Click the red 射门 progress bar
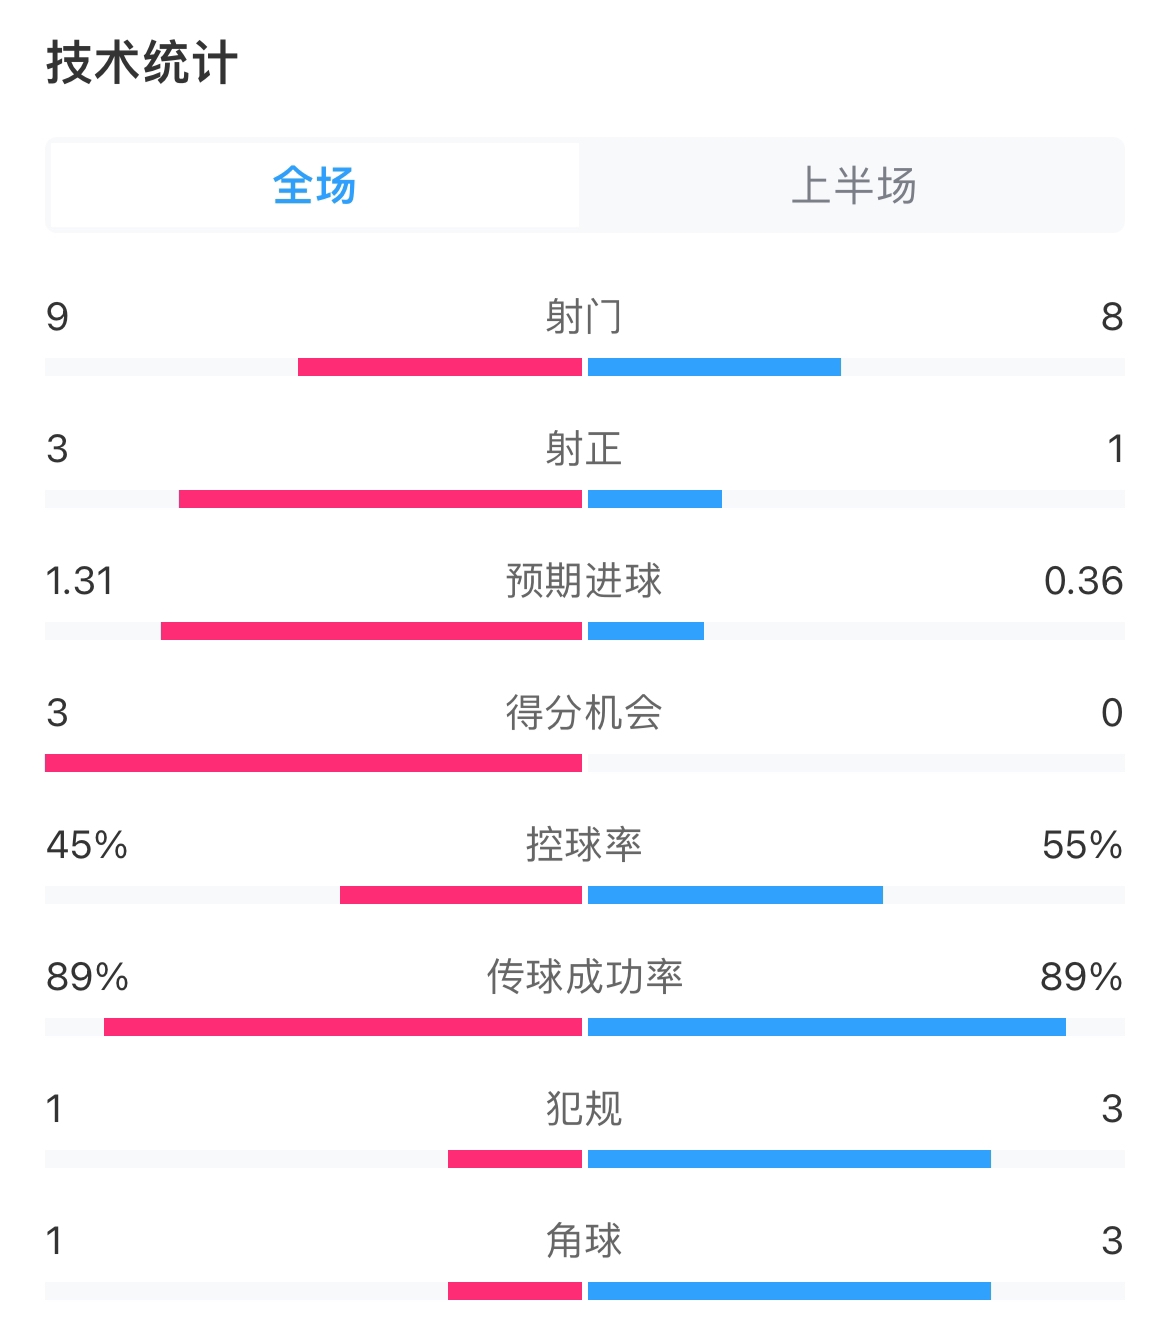This screenshot has height=1340, width=1170. [440, 367]
